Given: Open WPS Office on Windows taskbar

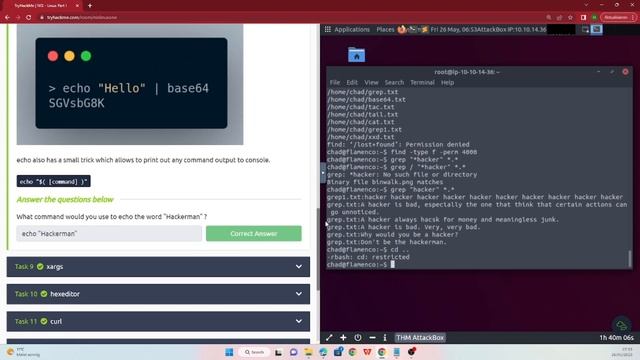Looking at the screenshot, I should point(367,352).
